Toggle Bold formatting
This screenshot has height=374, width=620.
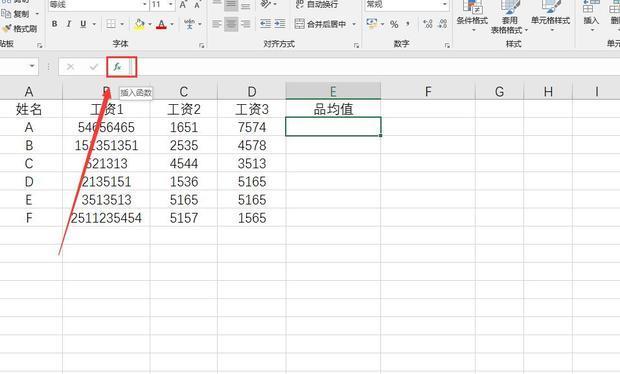[x=55, y=24]
